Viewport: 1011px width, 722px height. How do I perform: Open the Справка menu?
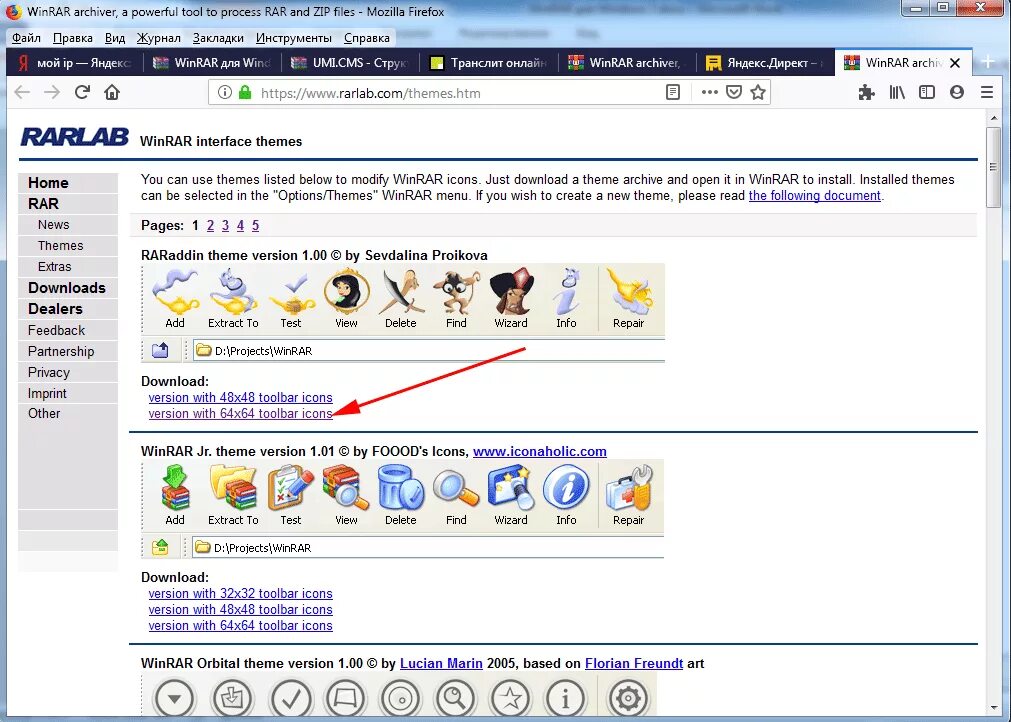(x=366, y=37)
